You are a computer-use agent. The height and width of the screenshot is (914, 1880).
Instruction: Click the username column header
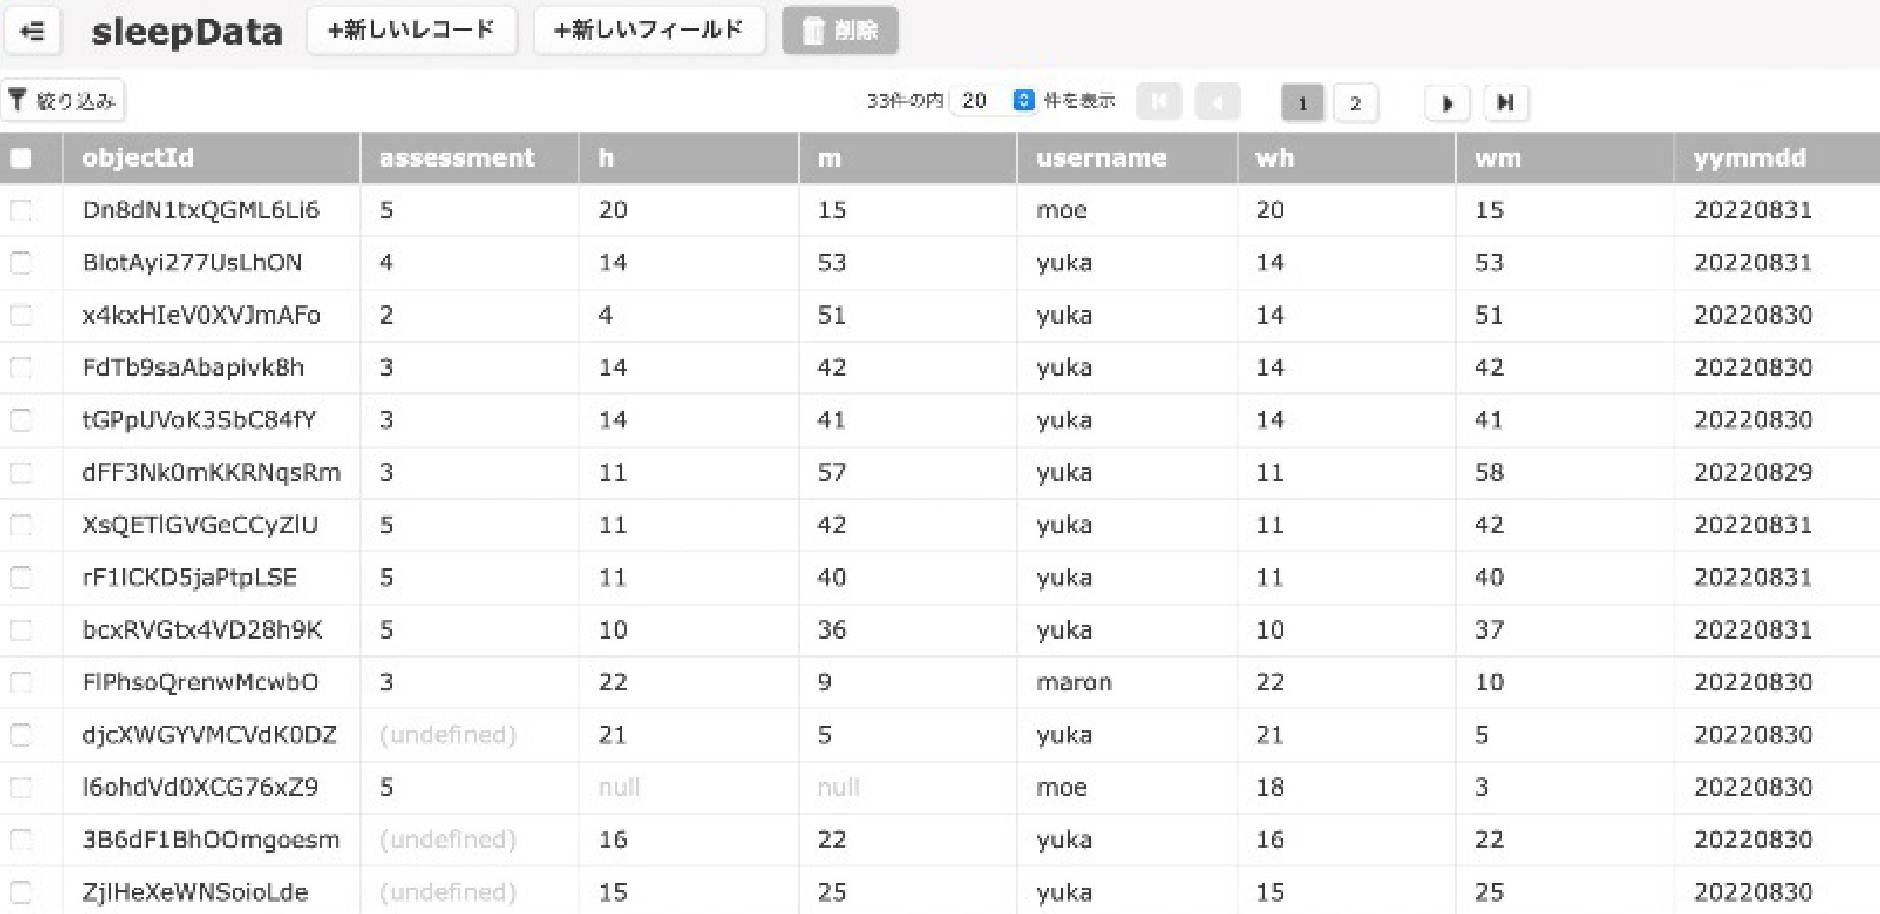tap(1101, 158)
